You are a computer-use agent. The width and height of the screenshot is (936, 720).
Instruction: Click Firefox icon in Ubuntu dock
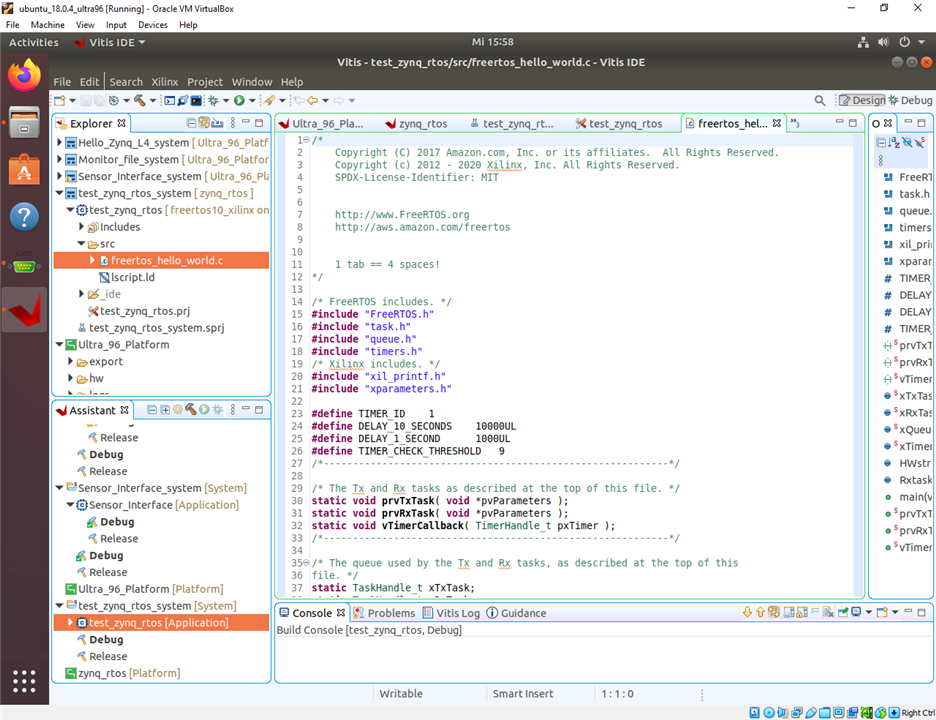[x=24, y=74]
